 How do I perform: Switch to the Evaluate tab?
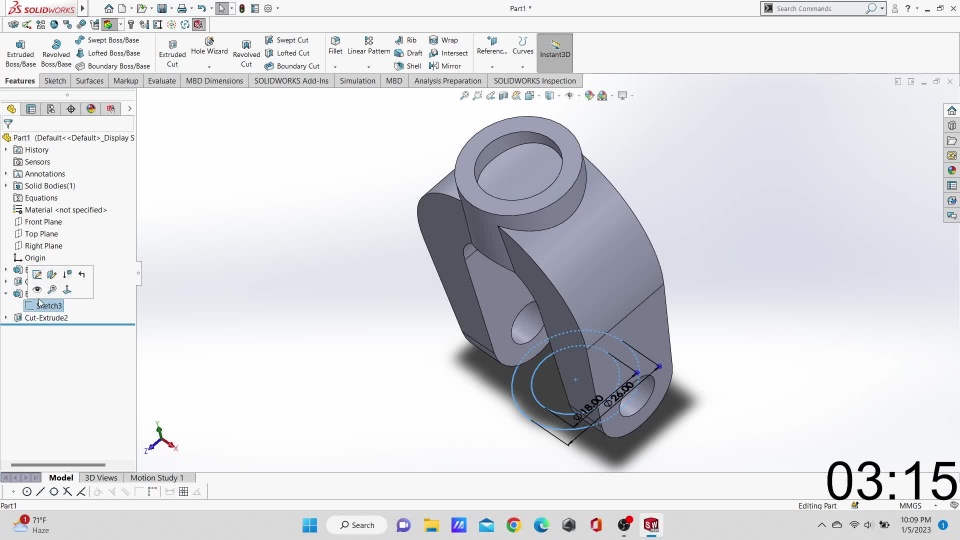click(162, 81)
